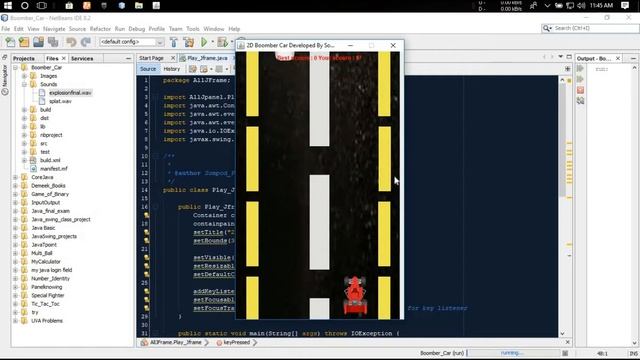Click the New File toolbar icon
640x360 pixels.
(10, 42)
